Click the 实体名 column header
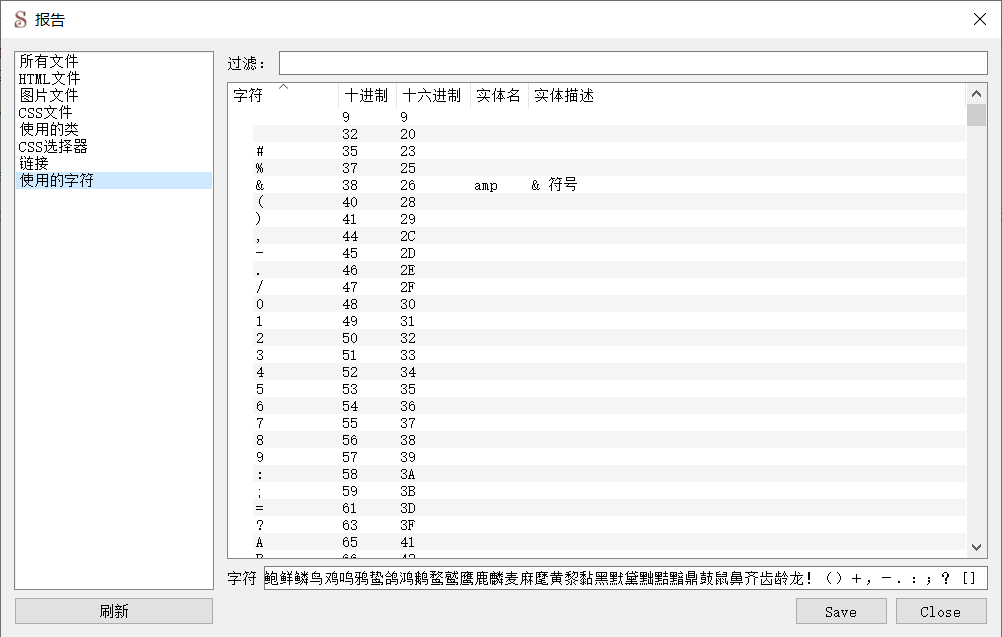This screenshot has width=1002, height=637. click(x=498, y=96)
